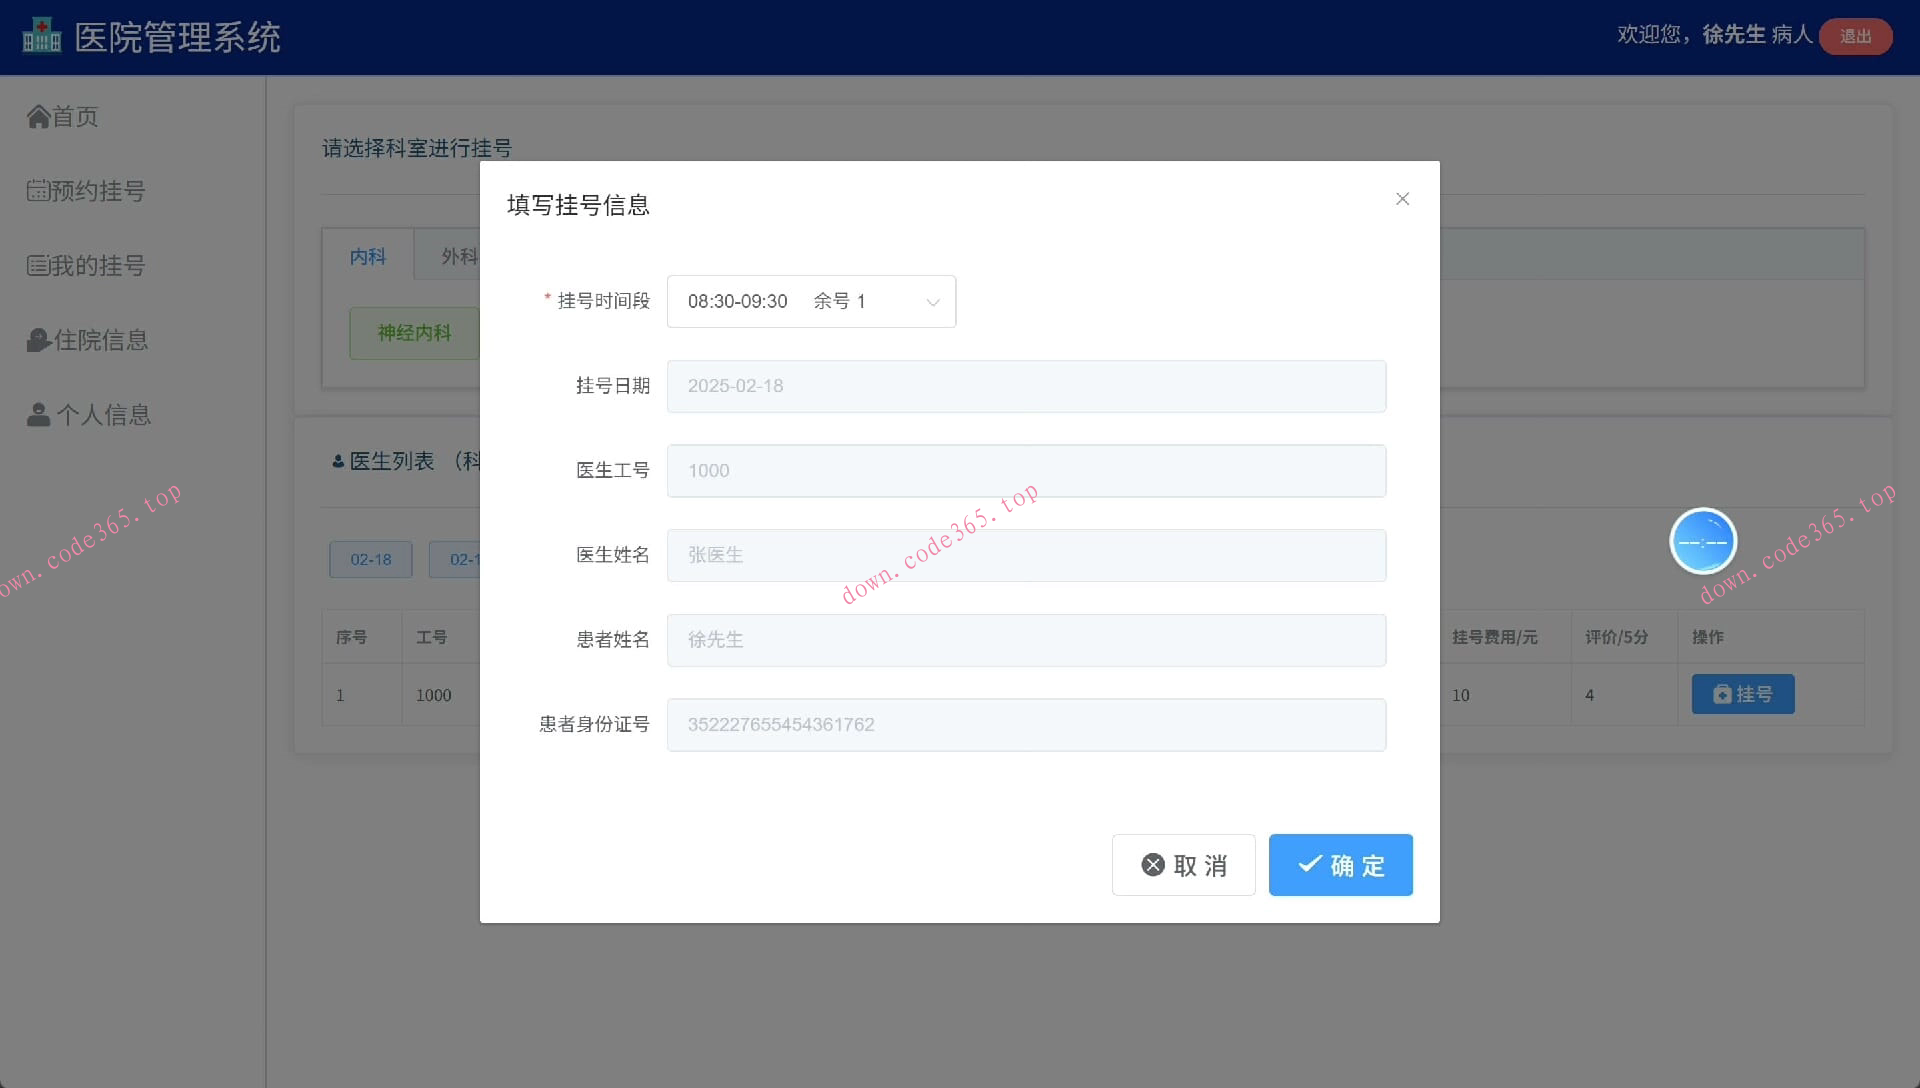1920x1088 pixels.
Task: Click the 退出 logout button
Action: (x=1855, y=36)
